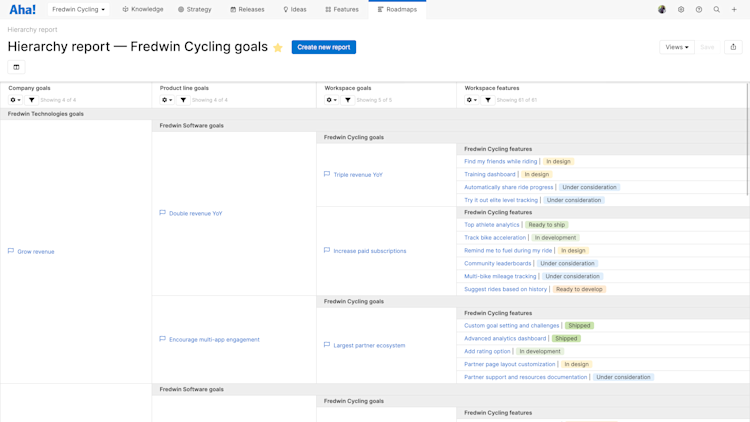Open Product line goals gear dropdown
Viewport: 750px width, 422px height.
coord(167,100)
